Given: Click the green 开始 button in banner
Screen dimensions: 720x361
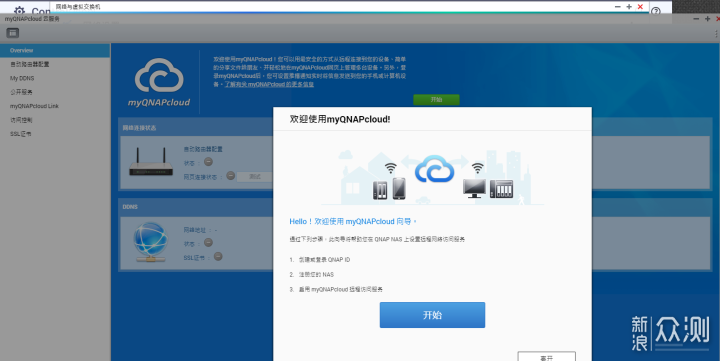Looking at the screenshot, I should coord(436,100).
